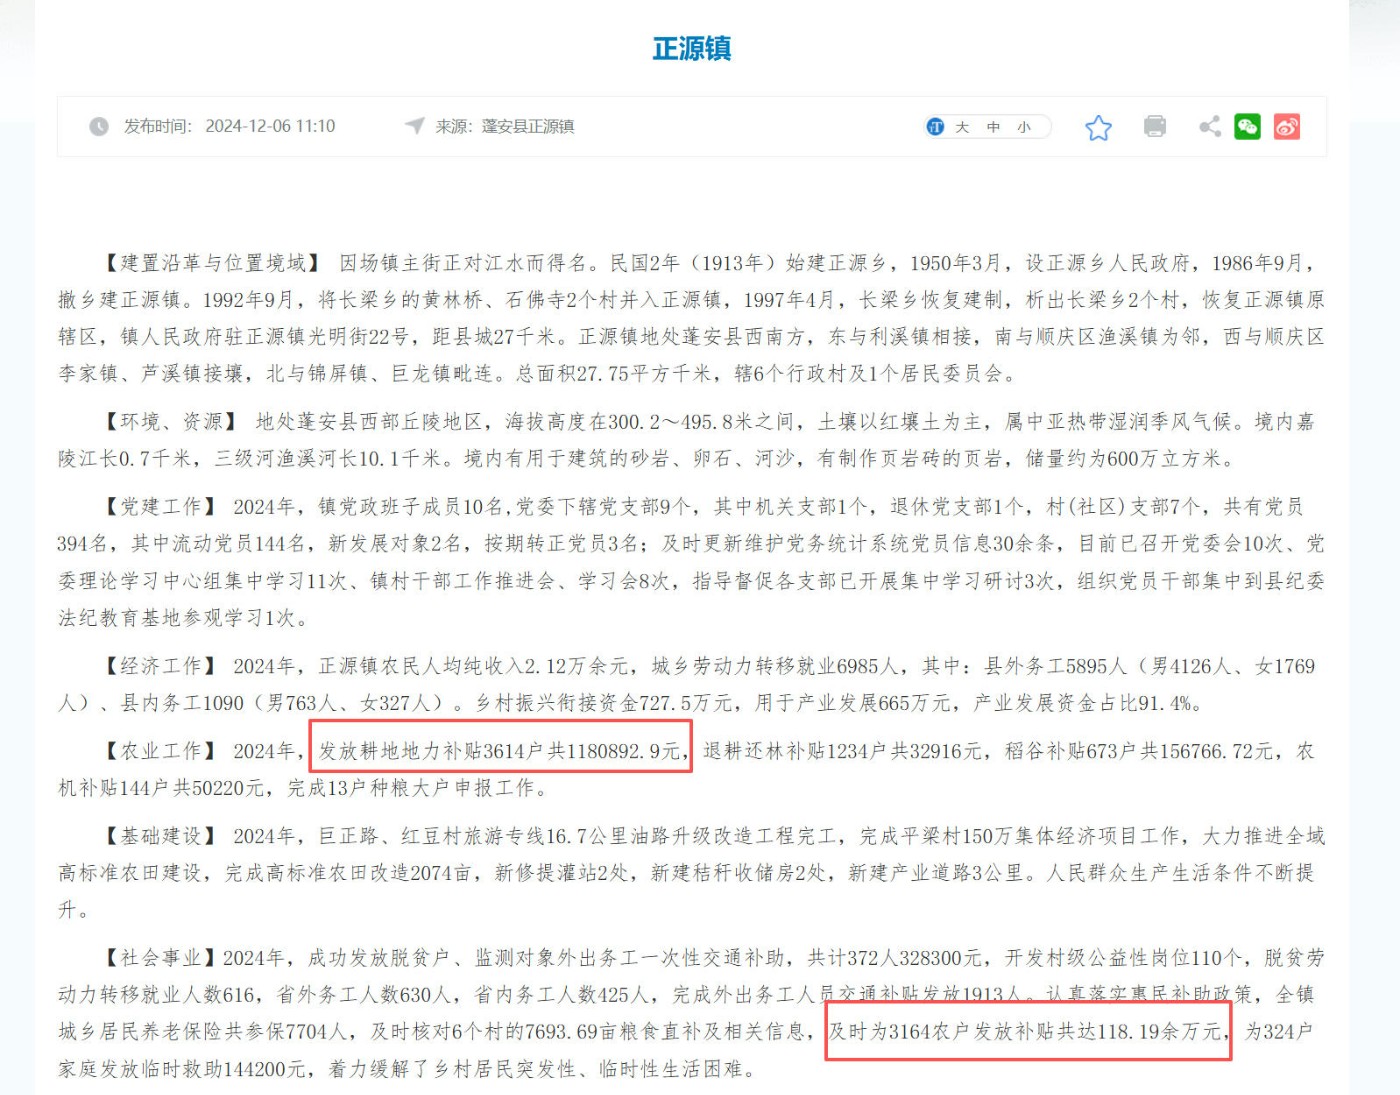Click the blue font size T icon
The image size is (1400, 1095).
click(x=935, y=127)
